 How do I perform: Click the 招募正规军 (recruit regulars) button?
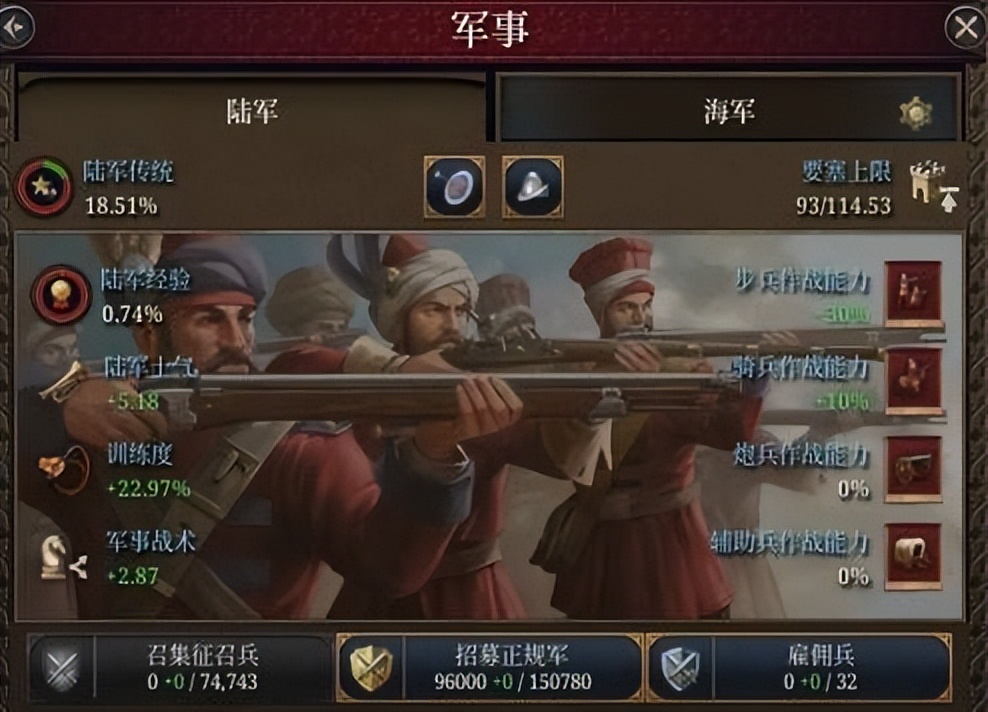click(x=490, y=668)
